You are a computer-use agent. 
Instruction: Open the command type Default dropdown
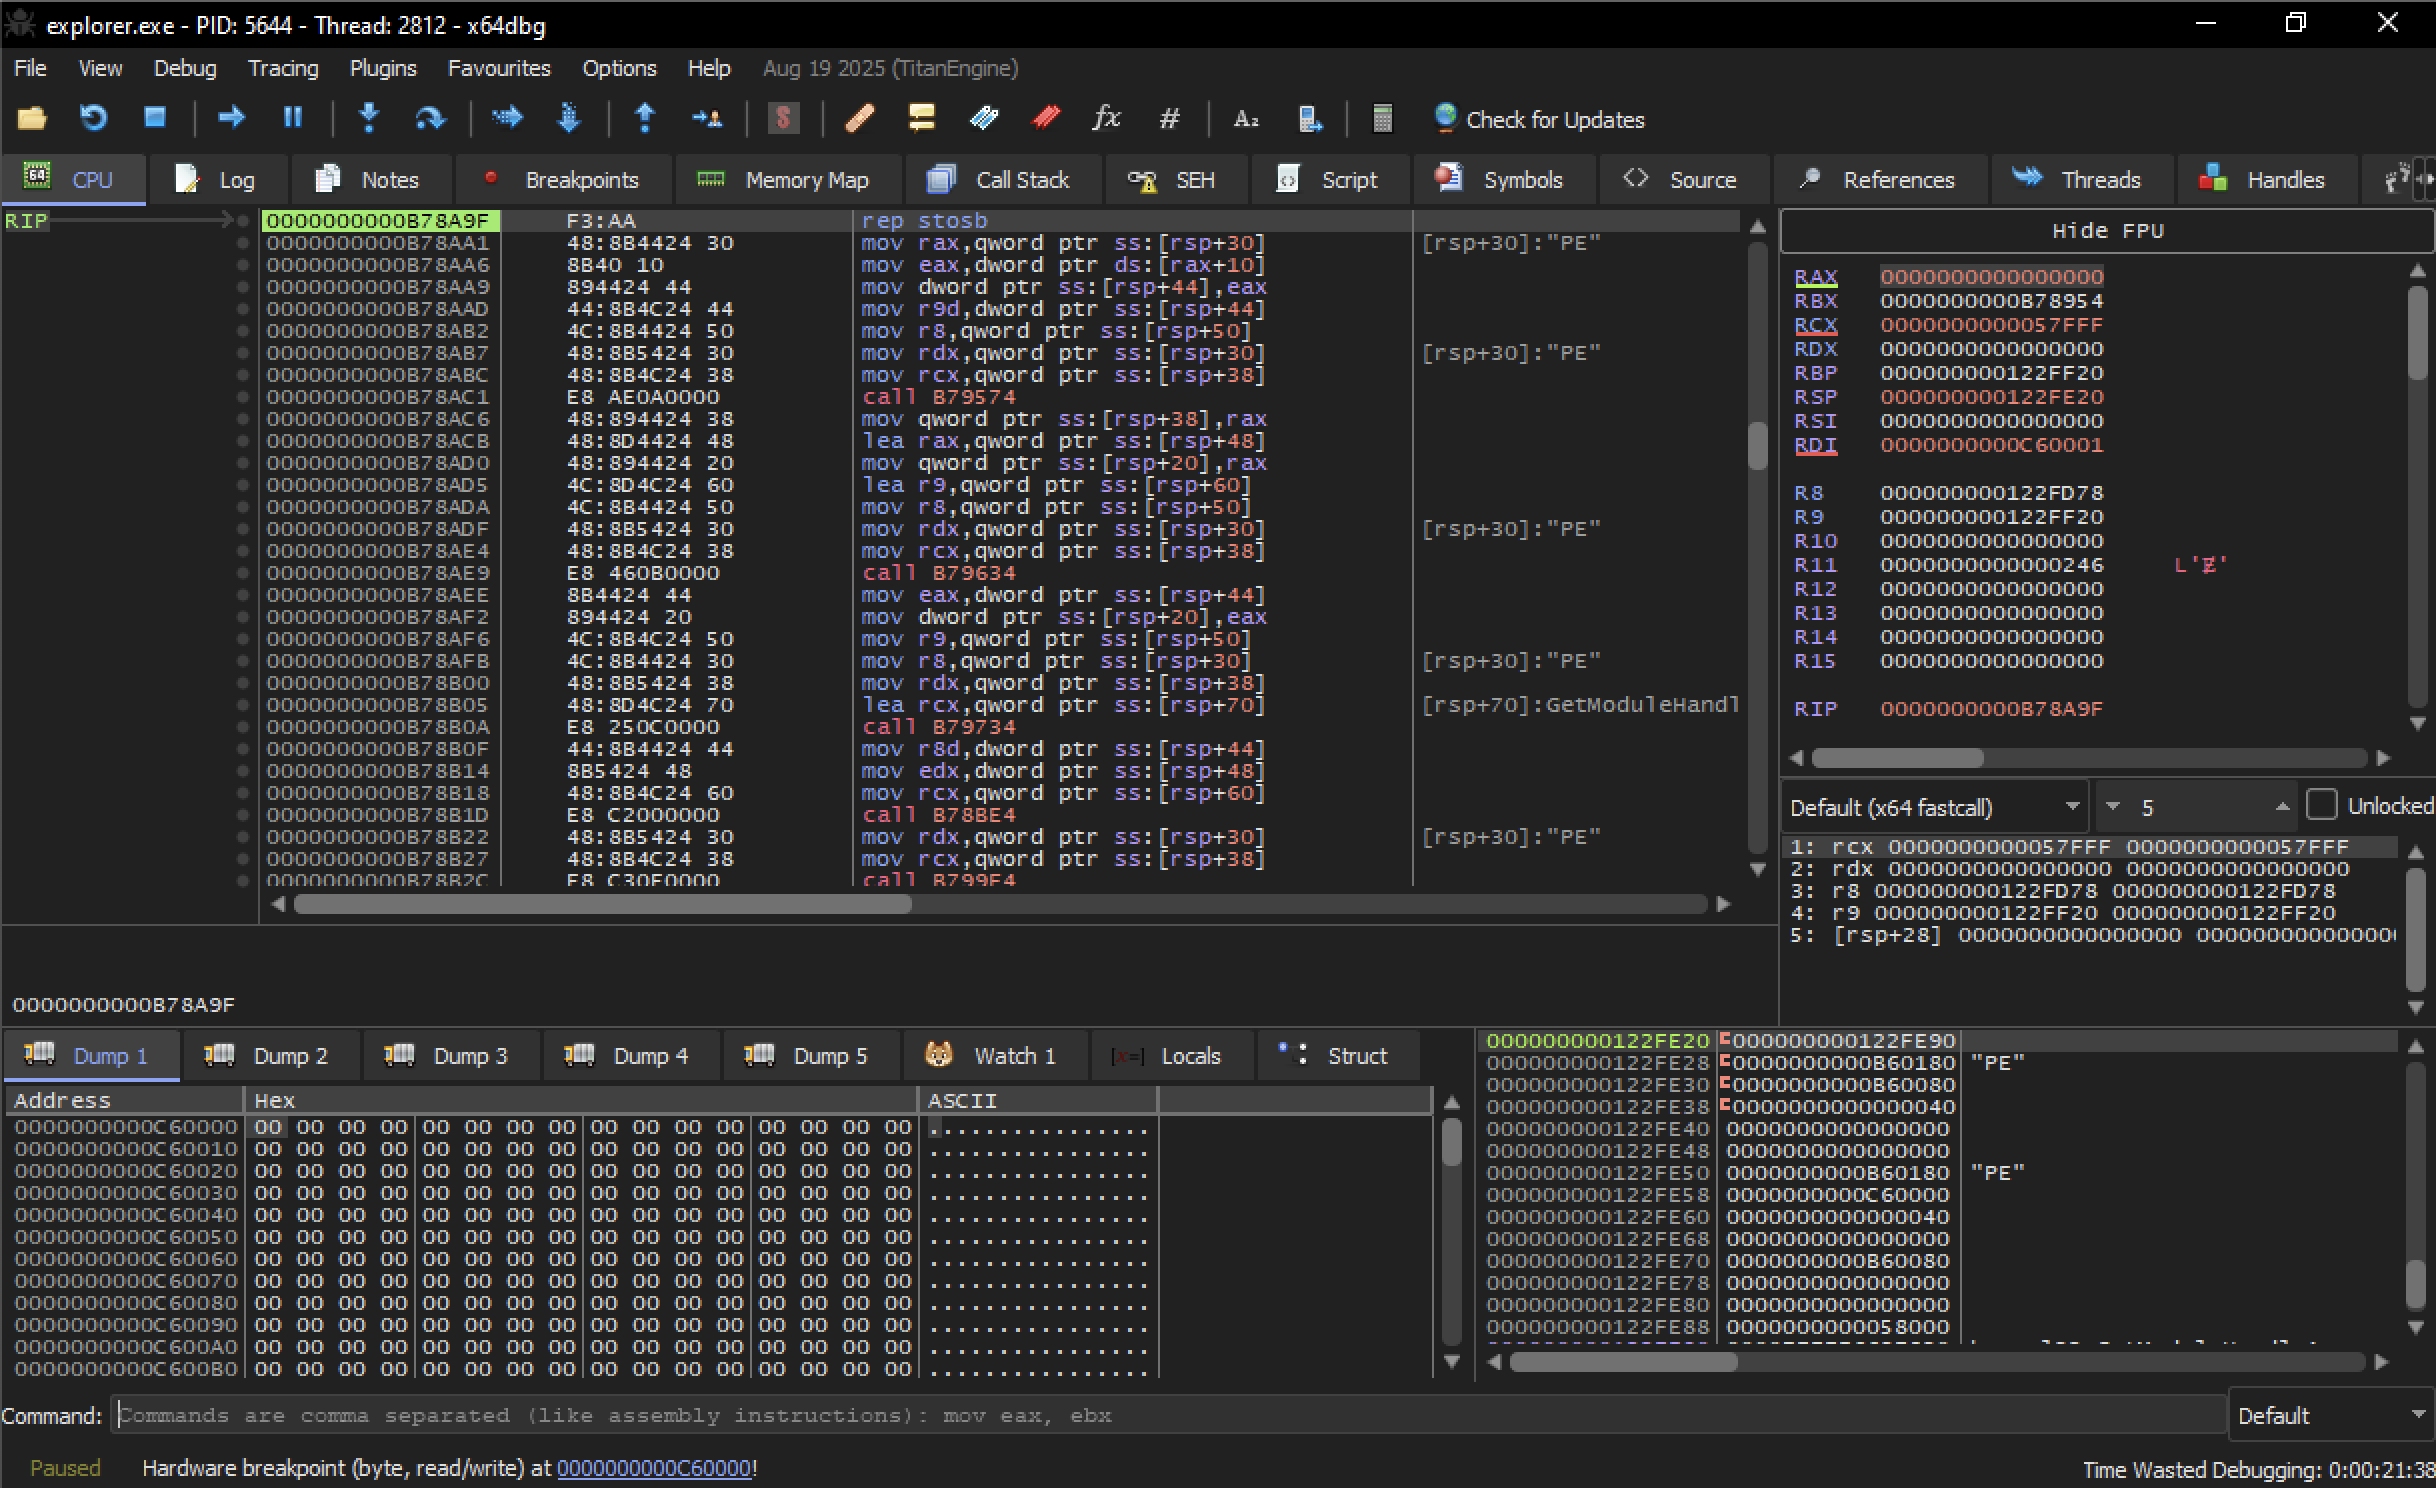[x=2331, y=1415]
